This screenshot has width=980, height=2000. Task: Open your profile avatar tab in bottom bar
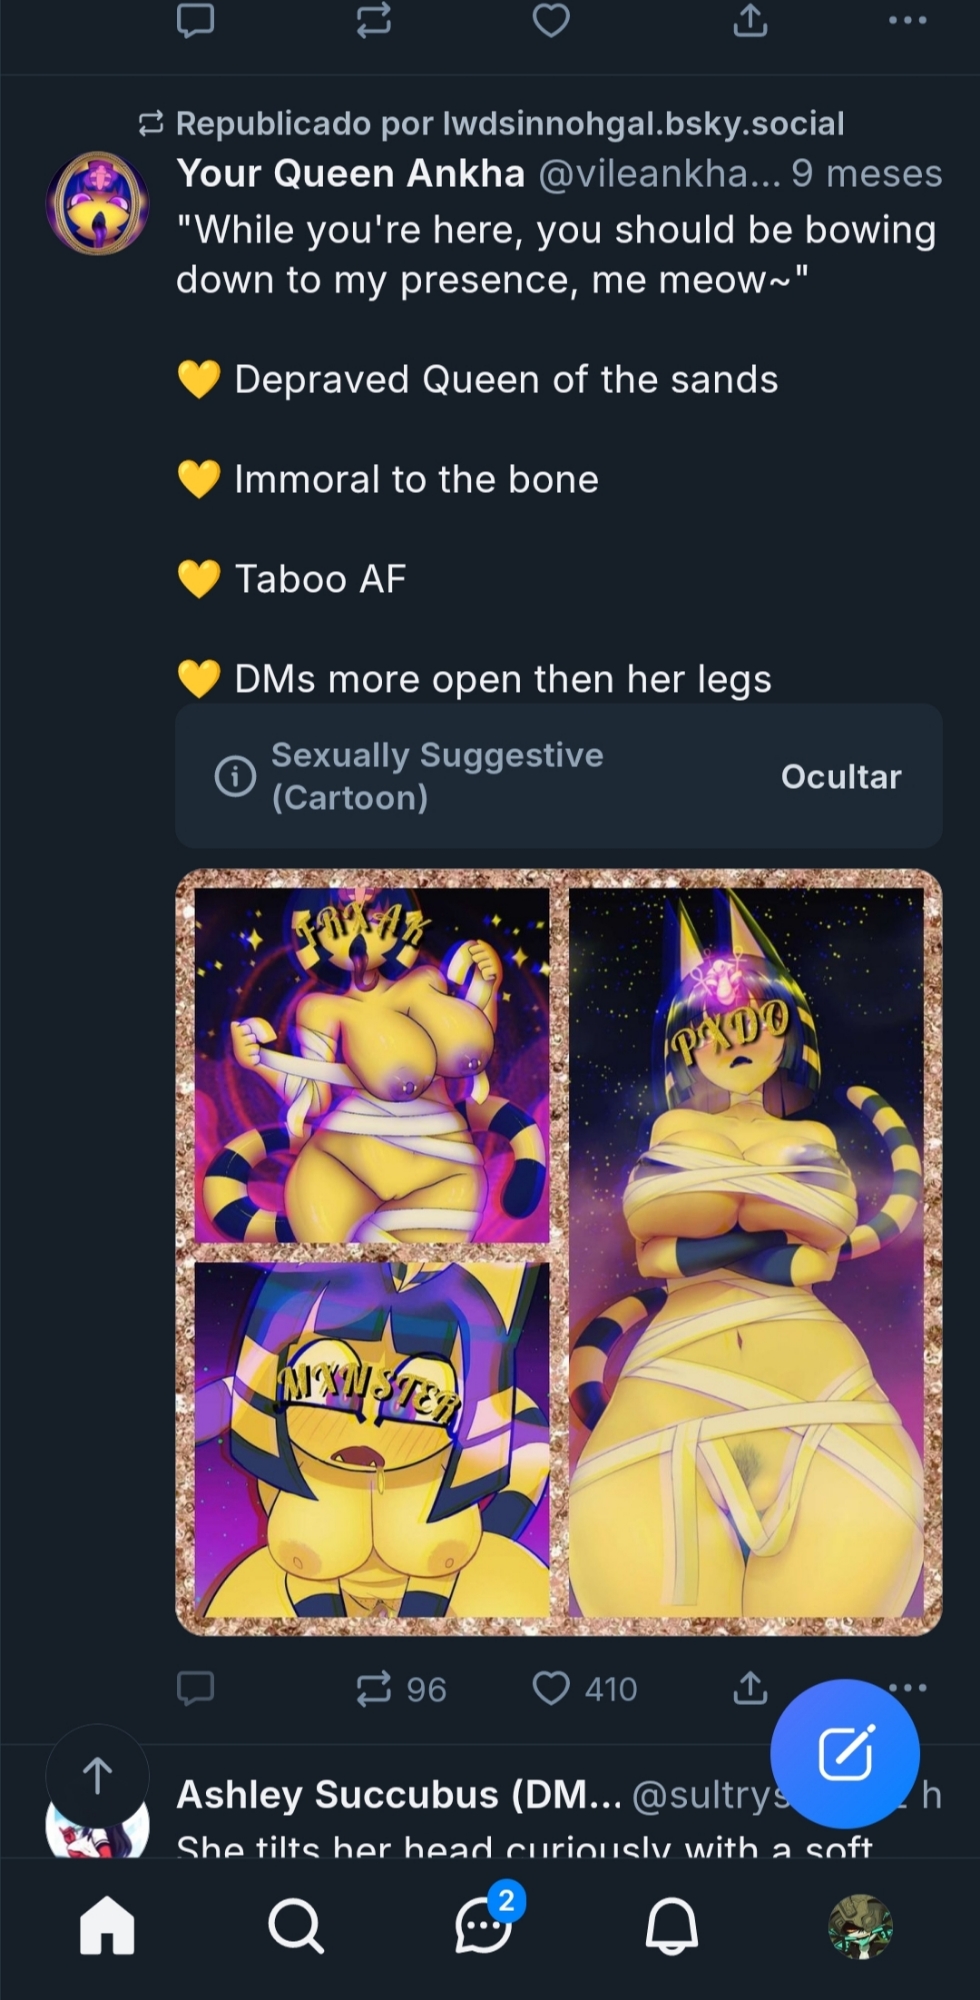(x=860, y=1924)
